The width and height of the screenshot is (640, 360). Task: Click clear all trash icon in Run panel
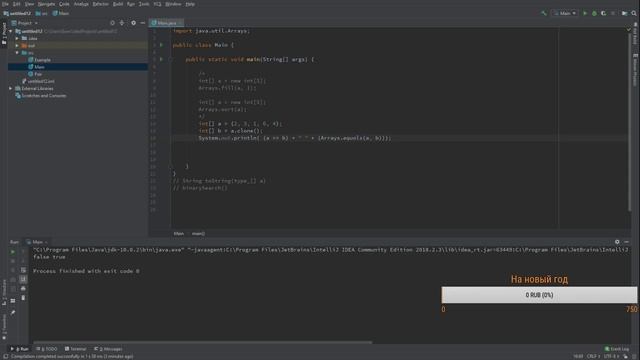(x=23, y=298)
